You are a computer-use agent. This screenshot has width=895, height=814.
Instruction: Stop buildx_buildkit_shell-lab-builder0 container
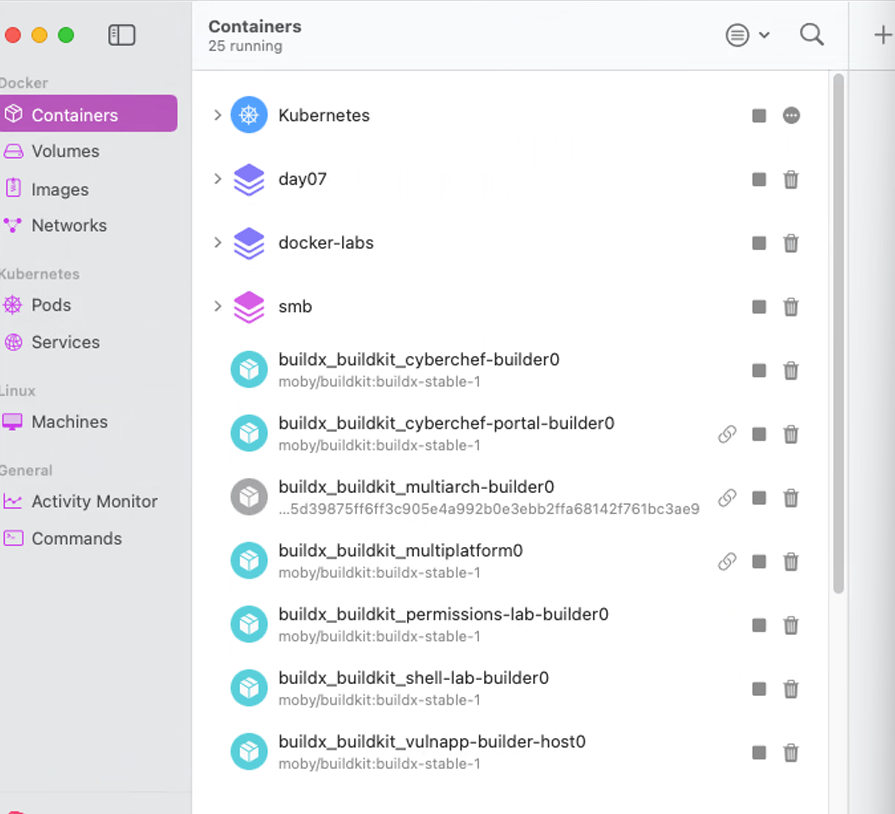759,689
